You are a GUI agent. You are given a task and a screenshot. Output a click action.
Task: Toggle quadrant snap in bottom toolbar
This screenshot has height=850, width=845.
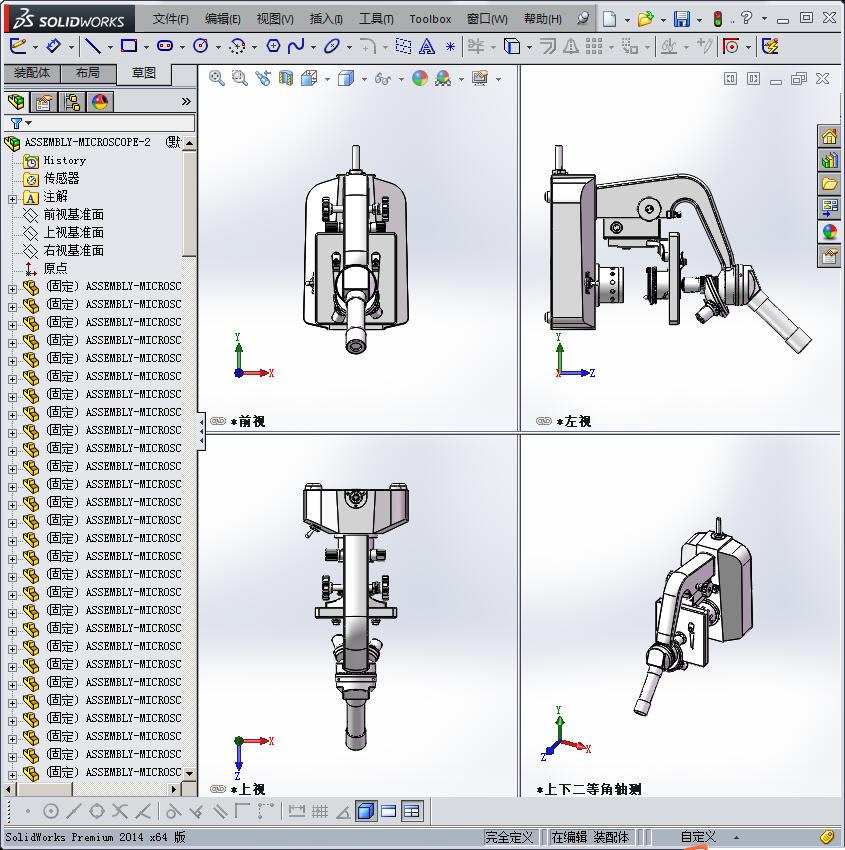(x=96, y=812)
